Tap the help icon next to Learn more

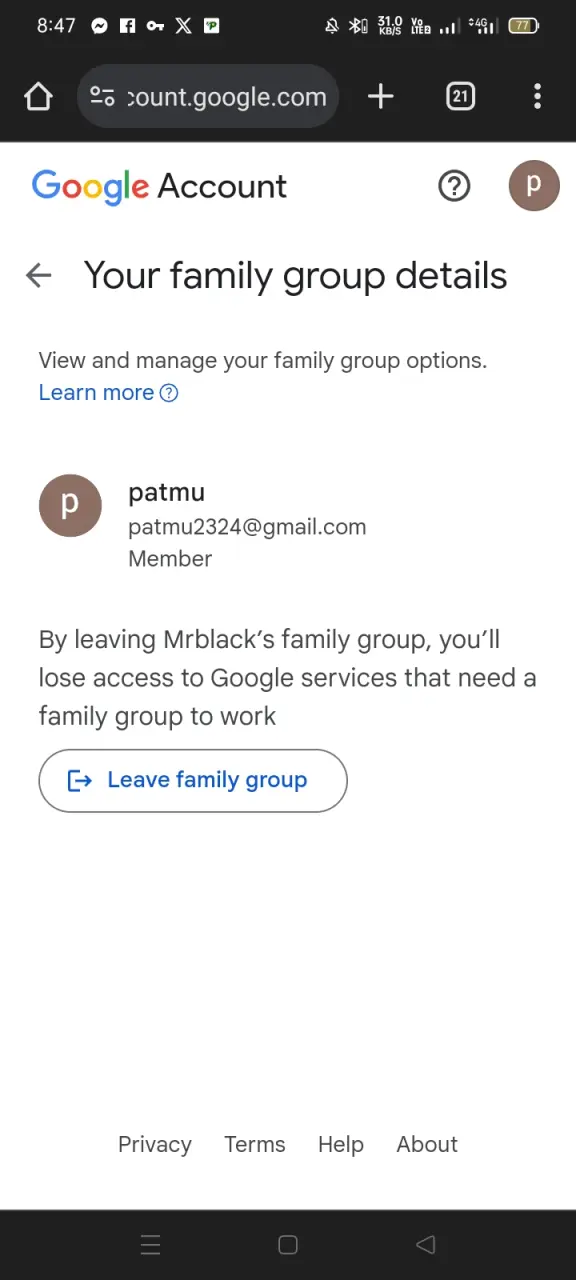point(169,393)
